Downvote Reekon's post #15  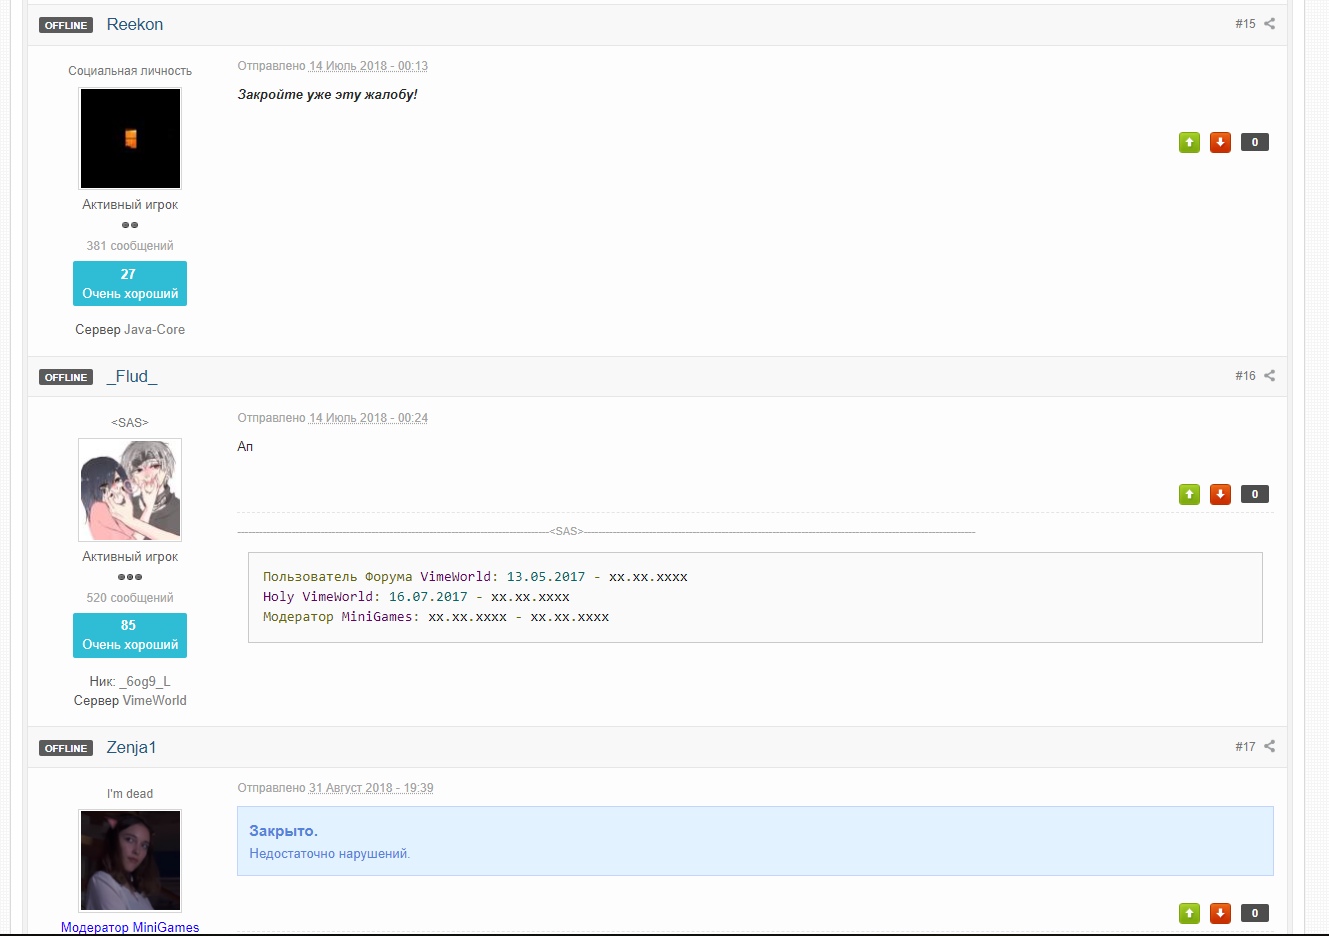tap(1220, 142)
